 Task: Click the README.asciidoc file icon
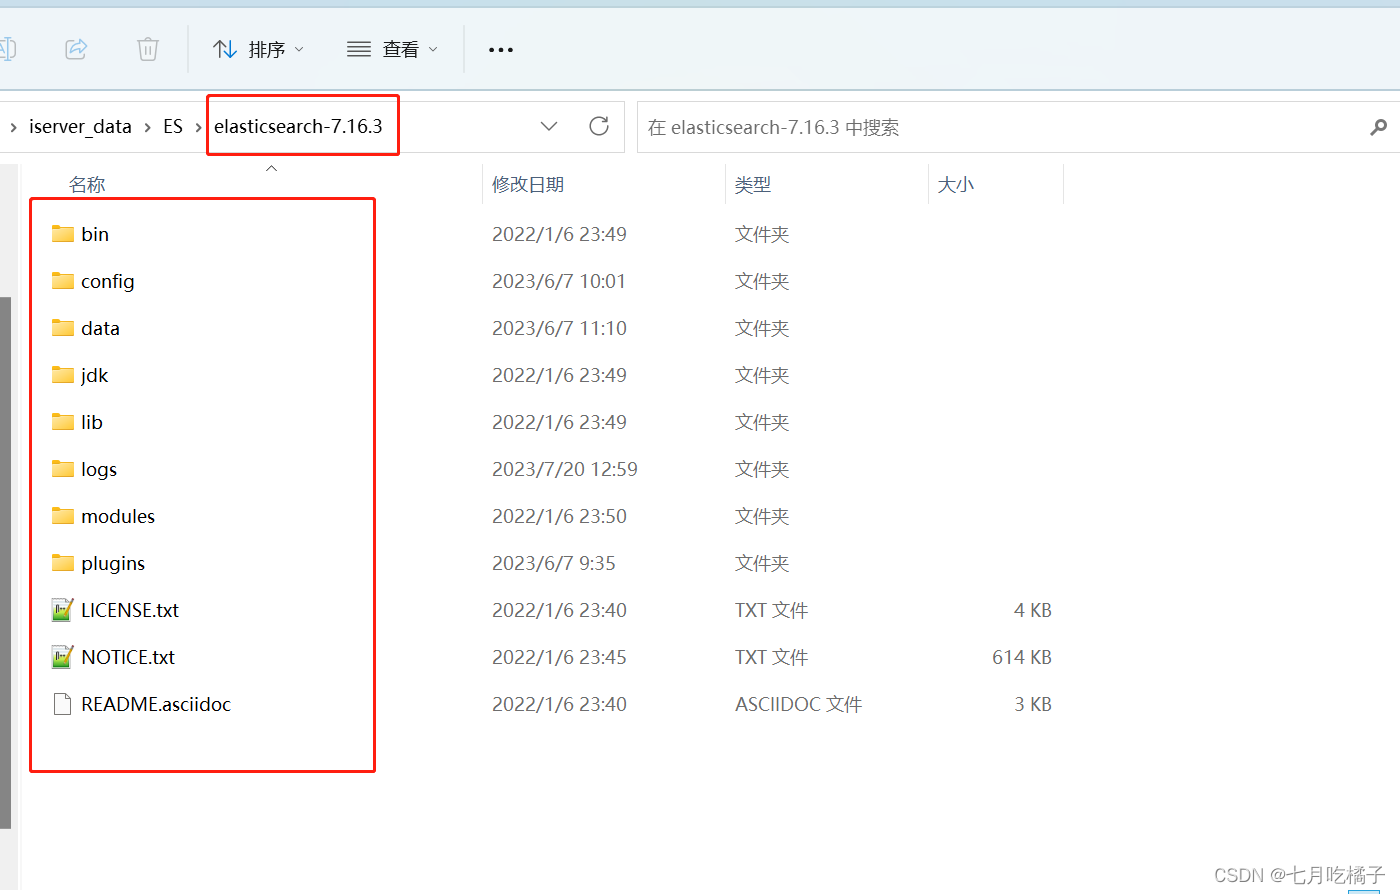click(x=63, y=704)
